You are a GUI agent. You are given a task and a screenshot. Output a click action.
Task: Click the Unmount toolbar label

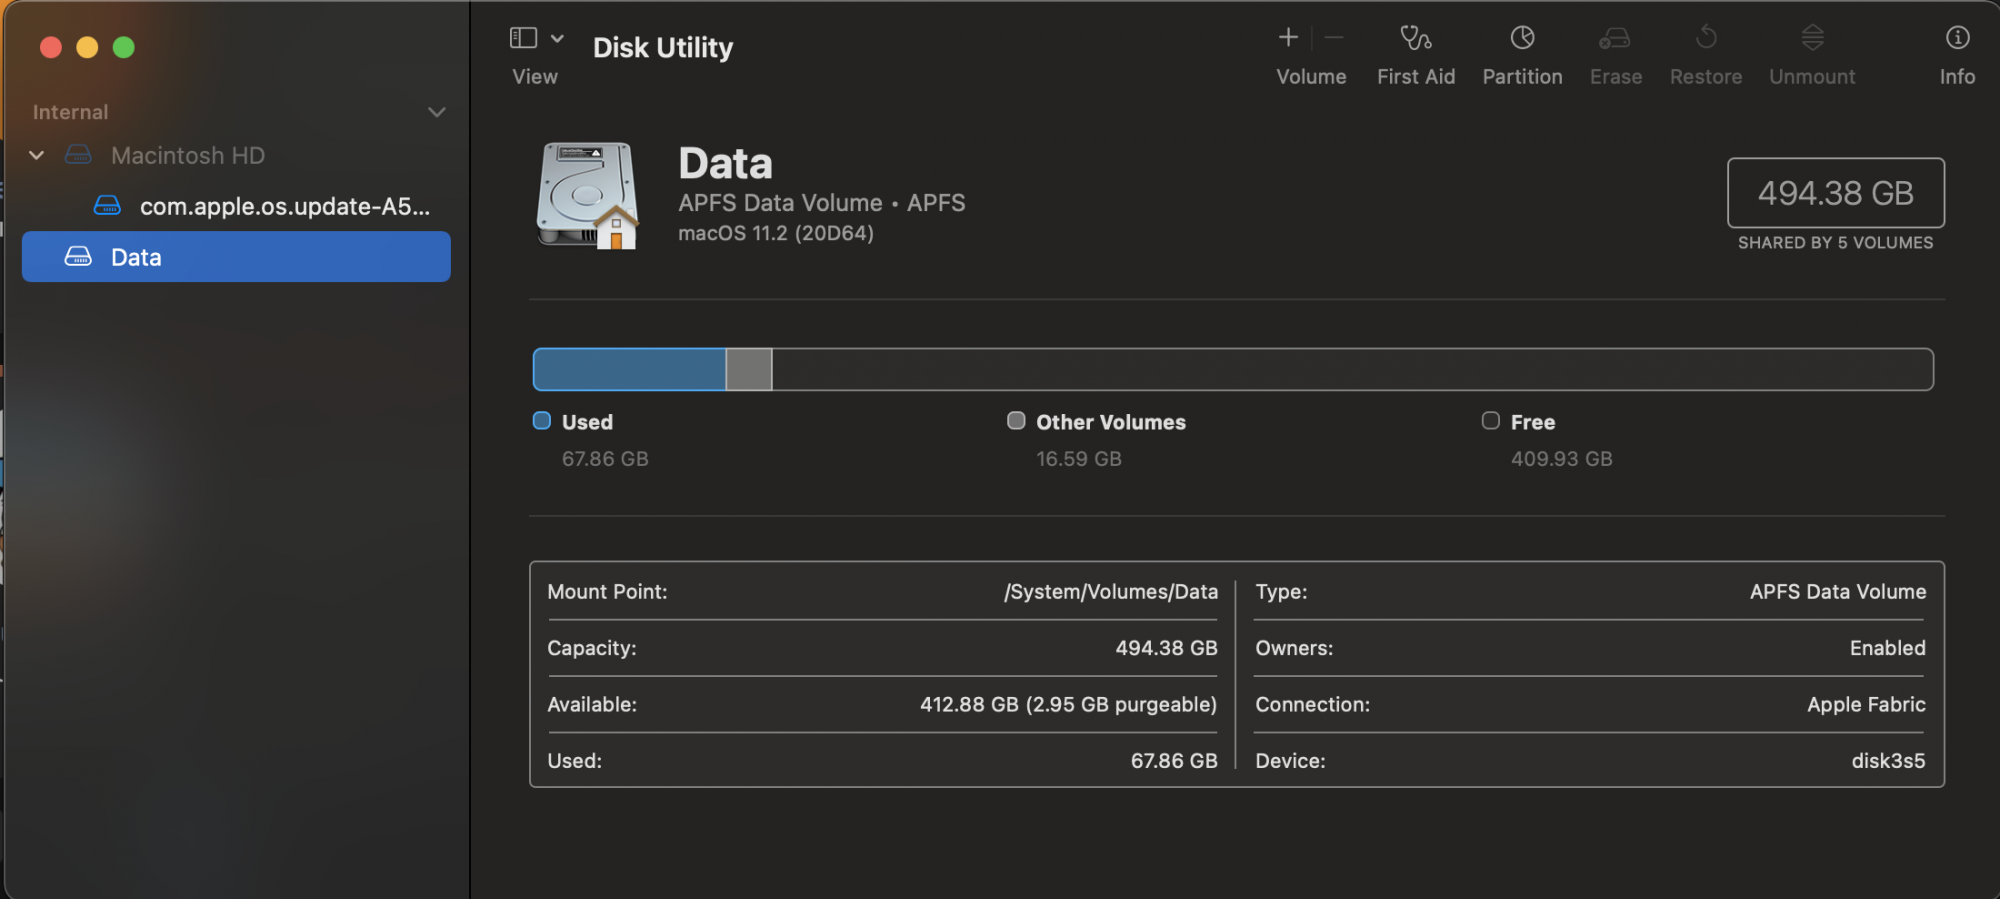[x=1812, y=77]
